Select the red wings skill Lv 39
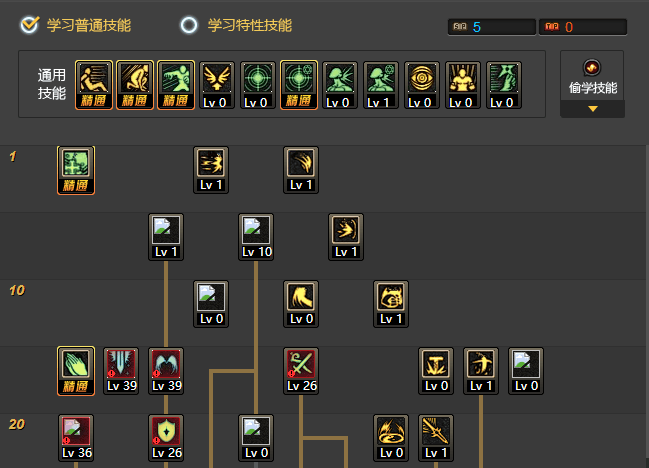649x468 pixels. [x=166, y=371]
